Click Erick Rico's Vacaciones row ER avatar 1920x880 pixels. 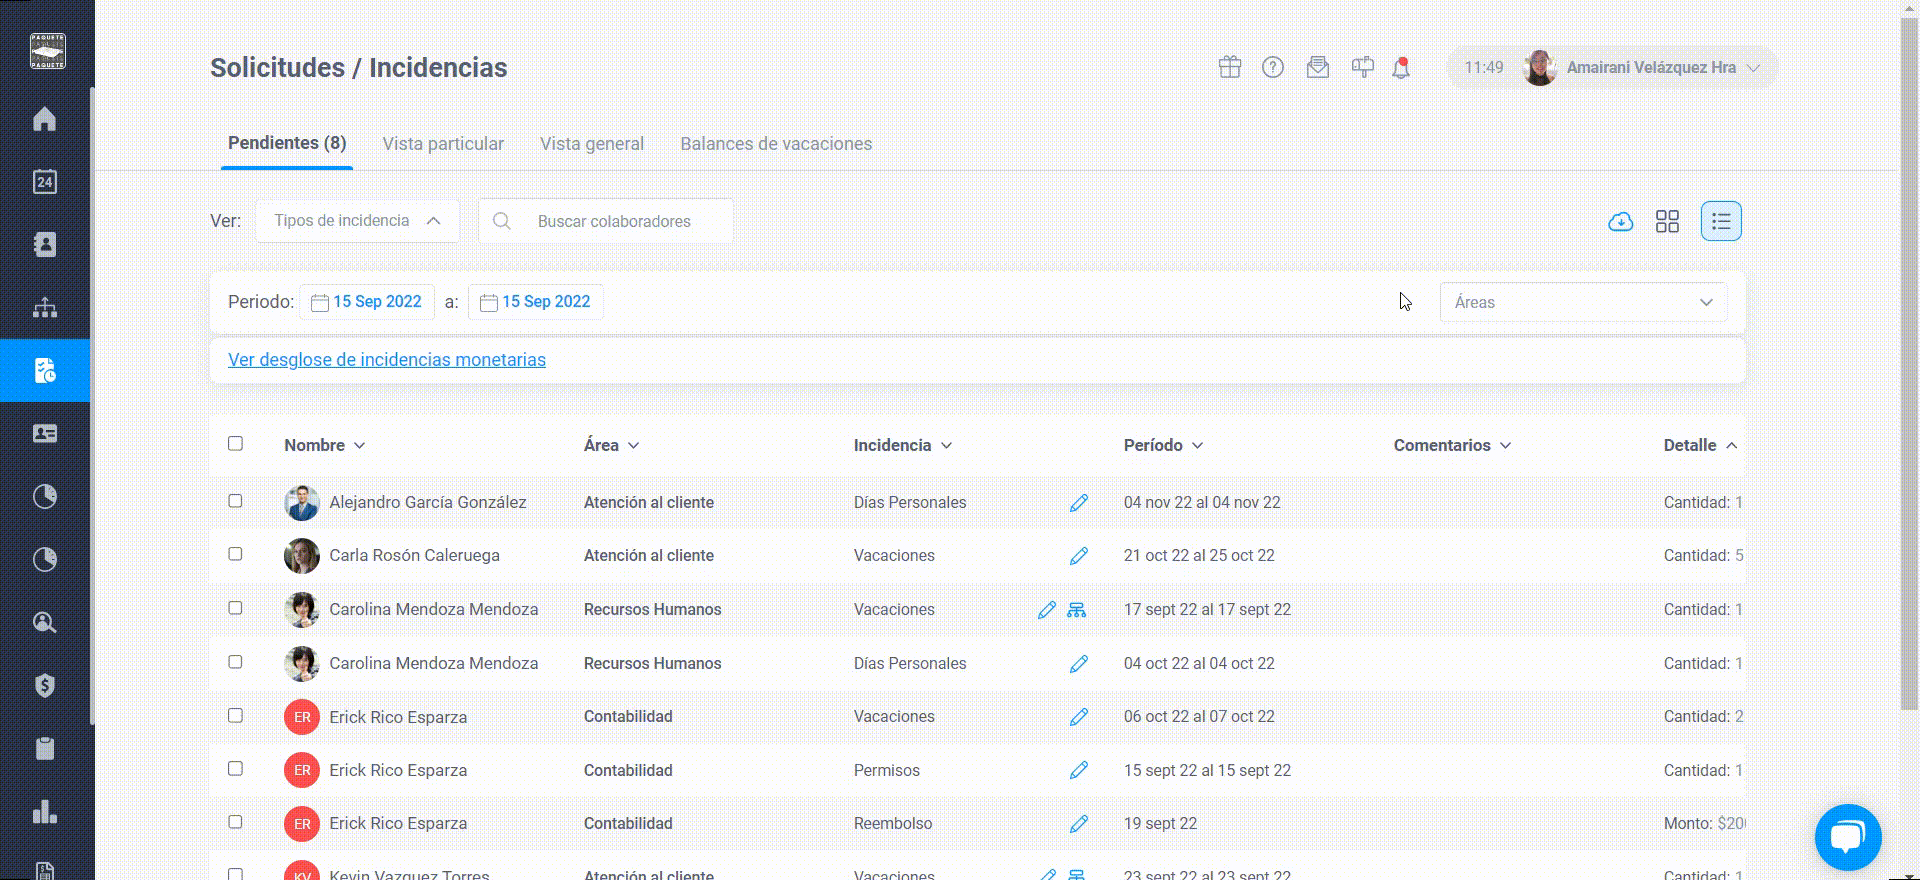click(302, 717)
